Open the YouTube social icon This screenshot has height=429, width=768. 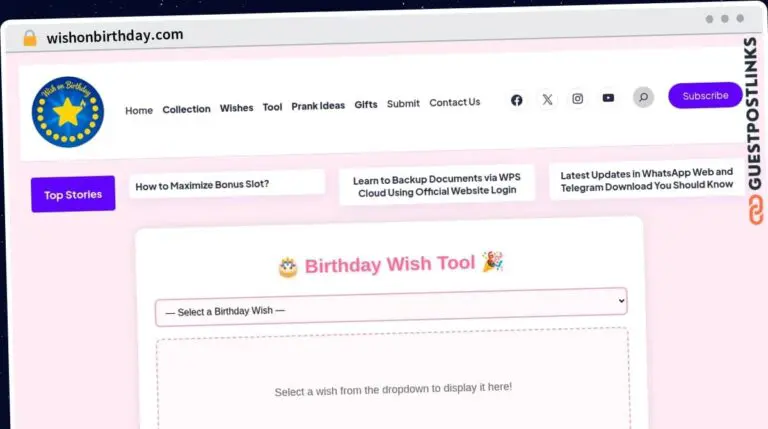pos(608,98)
